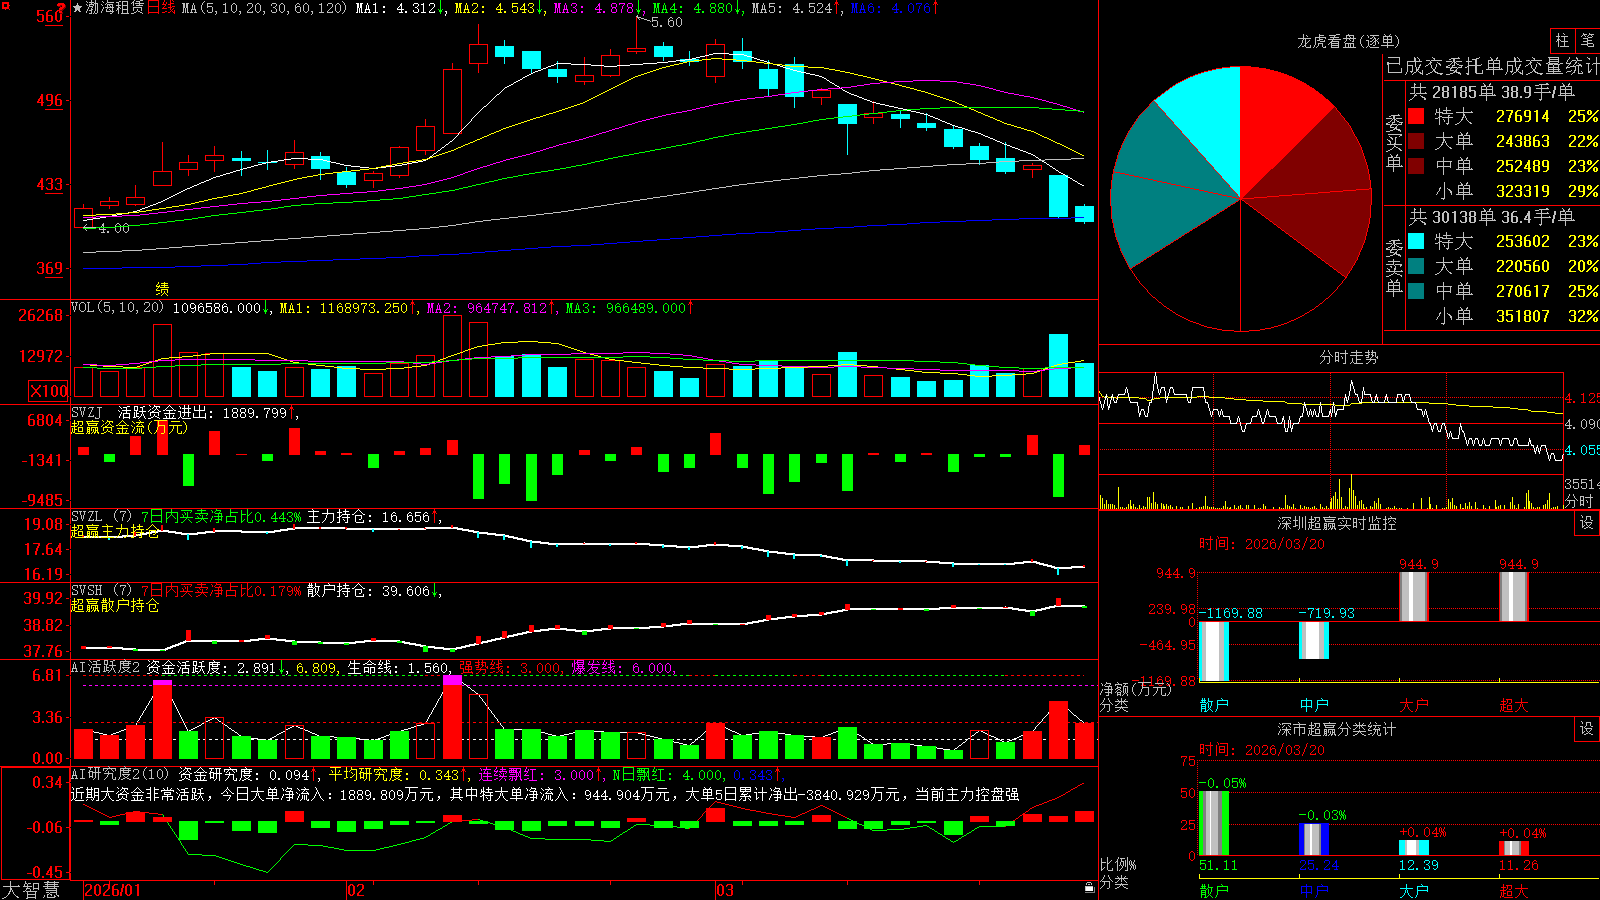
Task: Click the X100 volume multiplier box
Action: pos(49,391)
